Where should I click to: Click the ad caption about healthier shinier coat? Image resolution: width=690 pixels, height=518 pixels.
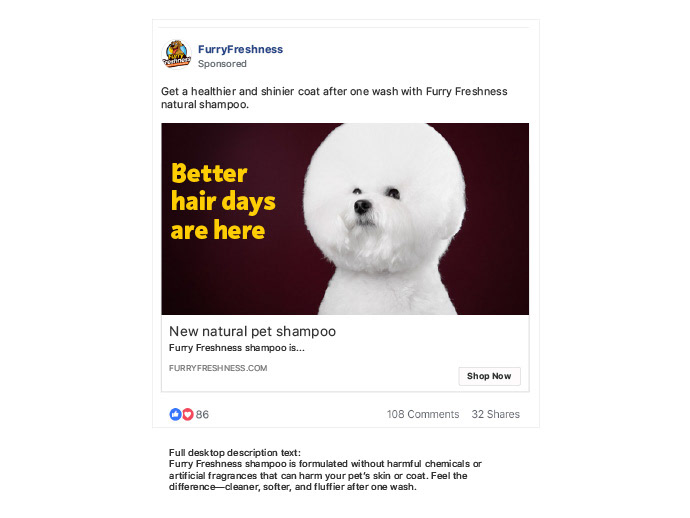pyautogui.click(x=334, y=98)
